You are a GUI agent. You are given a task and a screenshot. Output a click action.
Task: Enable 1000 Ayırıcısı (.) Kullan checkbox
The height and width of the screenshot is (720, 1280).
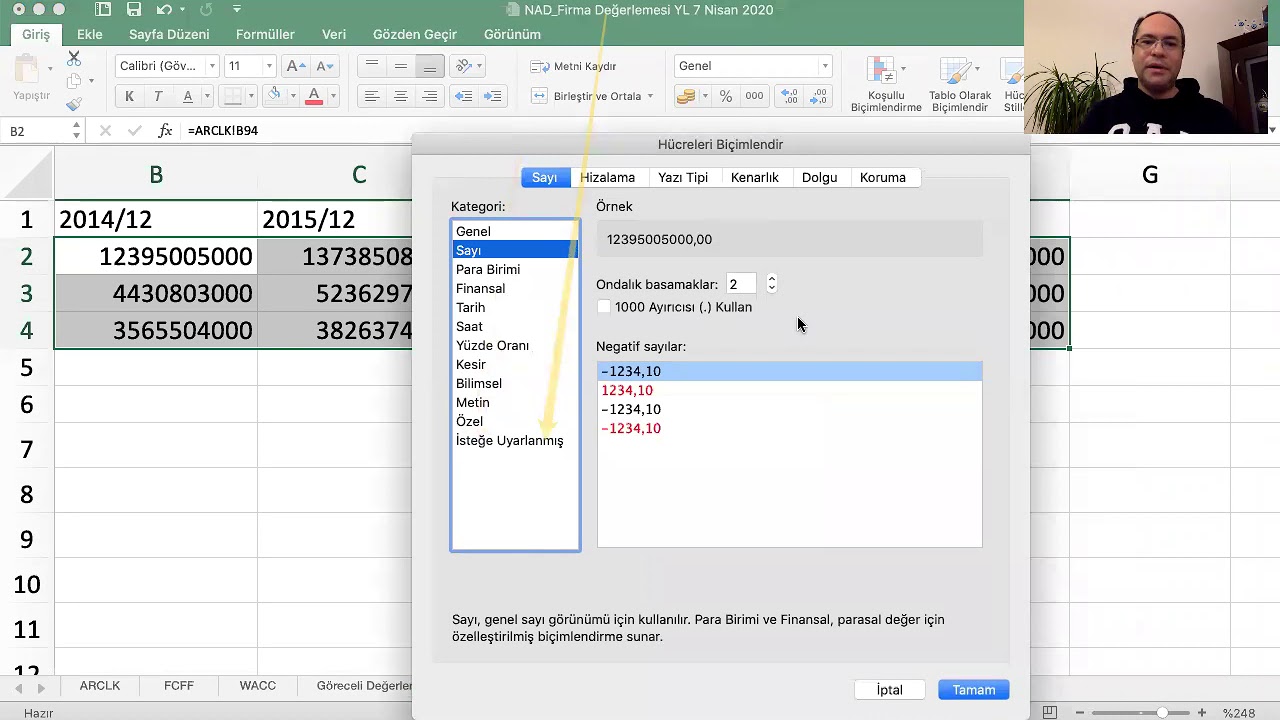604,307
